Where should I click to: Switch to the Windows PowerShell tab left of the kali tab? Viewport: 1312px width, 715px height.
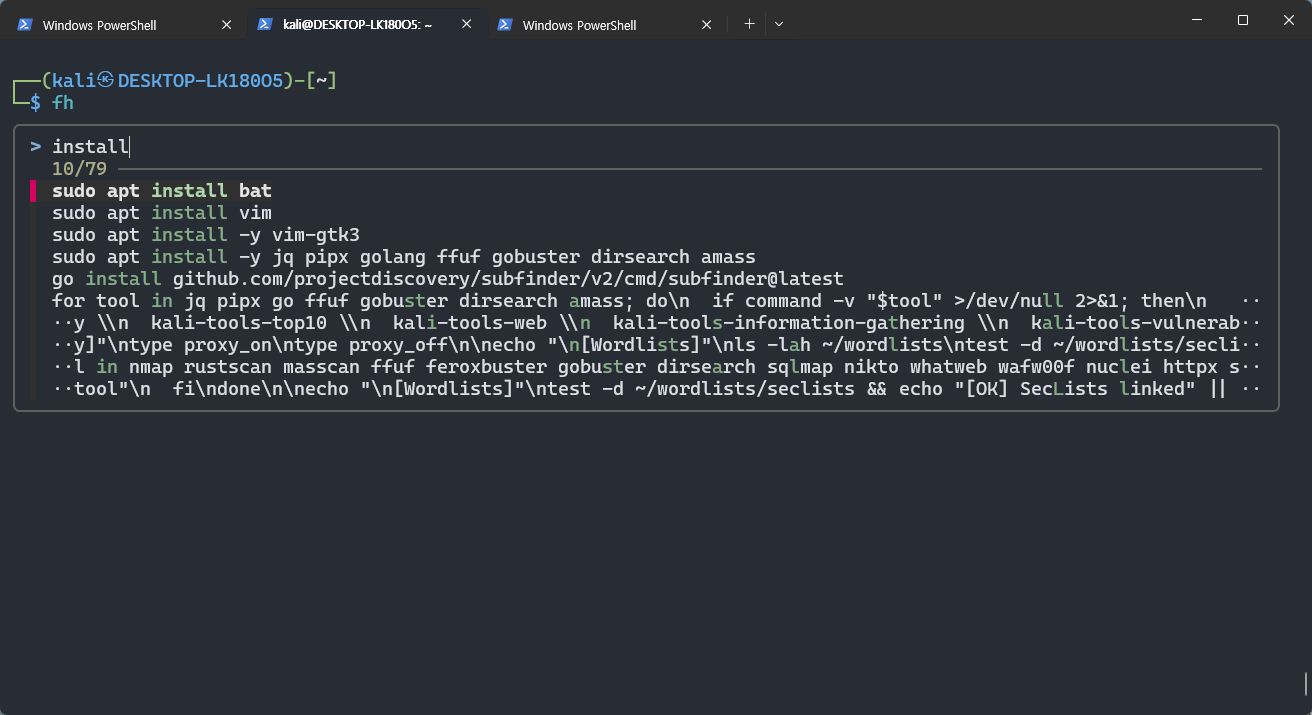127,24
